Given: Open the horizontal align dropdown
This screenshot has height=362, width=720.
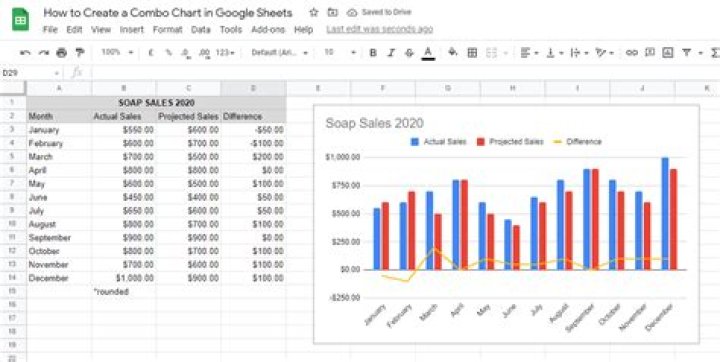Looking at the screenshot, I should point(529,53).
